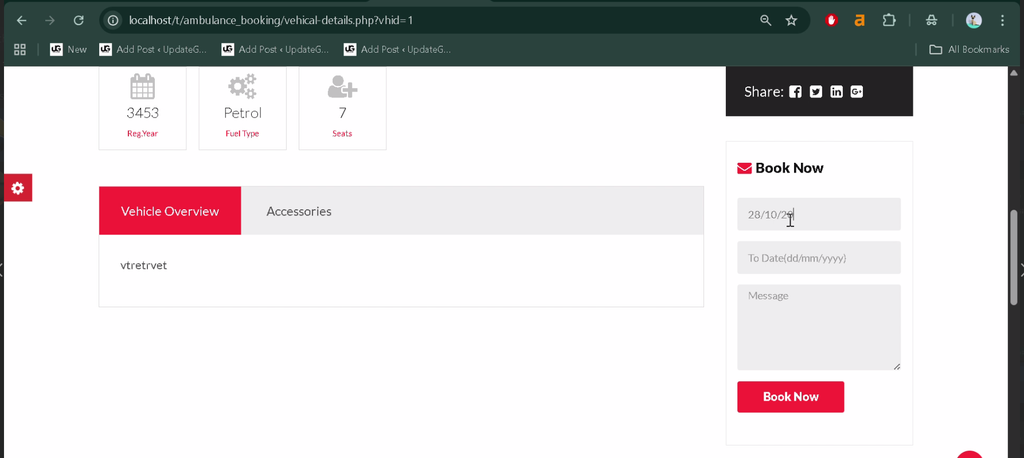The width and height of the screenshot is (1024, 458).
Task: Open the 'New' bookmark
Action: (x=69, y=49)
